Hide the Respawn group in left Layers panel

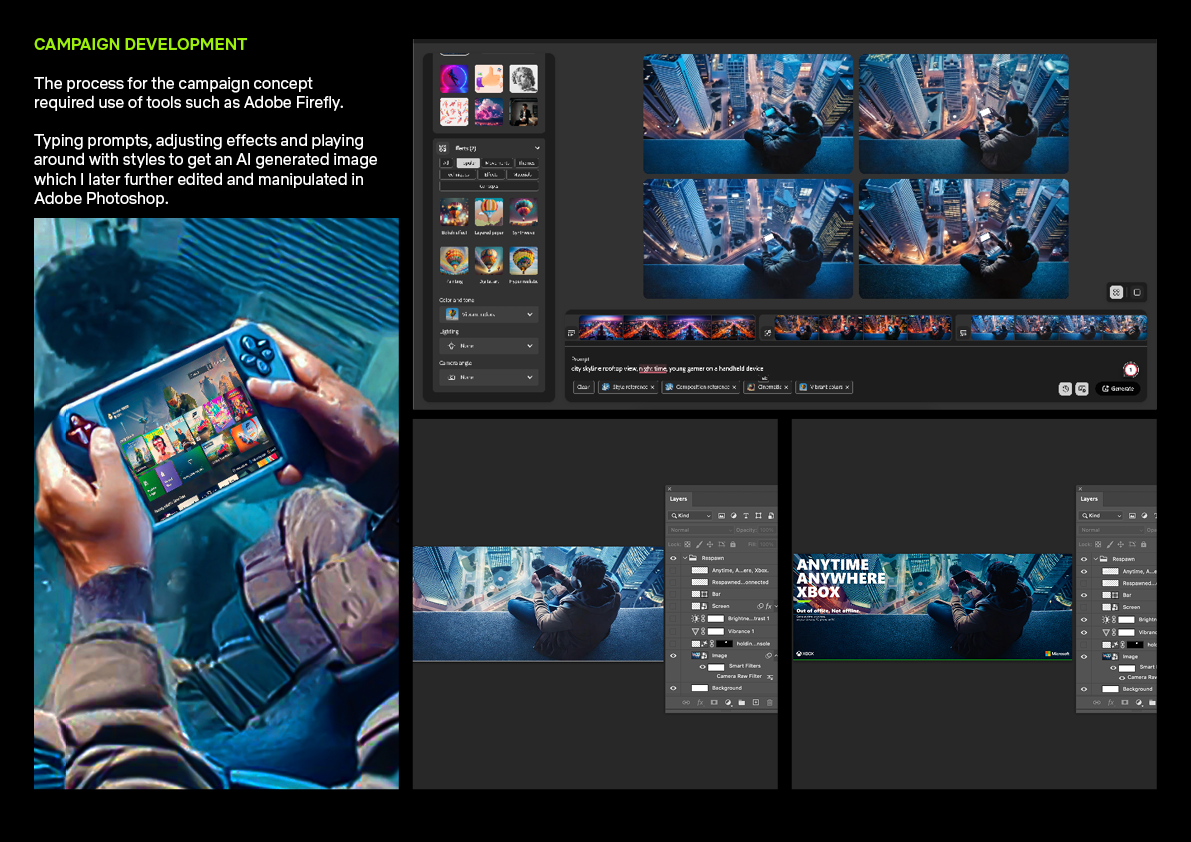[x=673, y=558]
